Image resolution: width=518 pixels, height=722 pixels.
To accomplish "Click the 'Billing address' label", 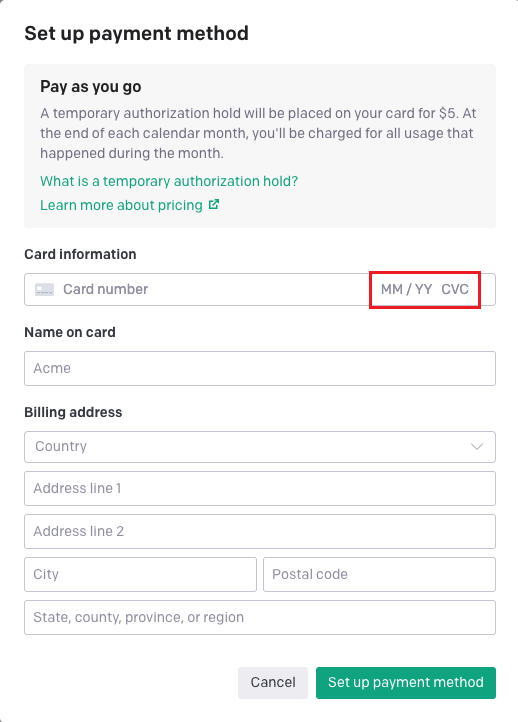I will pos(73,412).
